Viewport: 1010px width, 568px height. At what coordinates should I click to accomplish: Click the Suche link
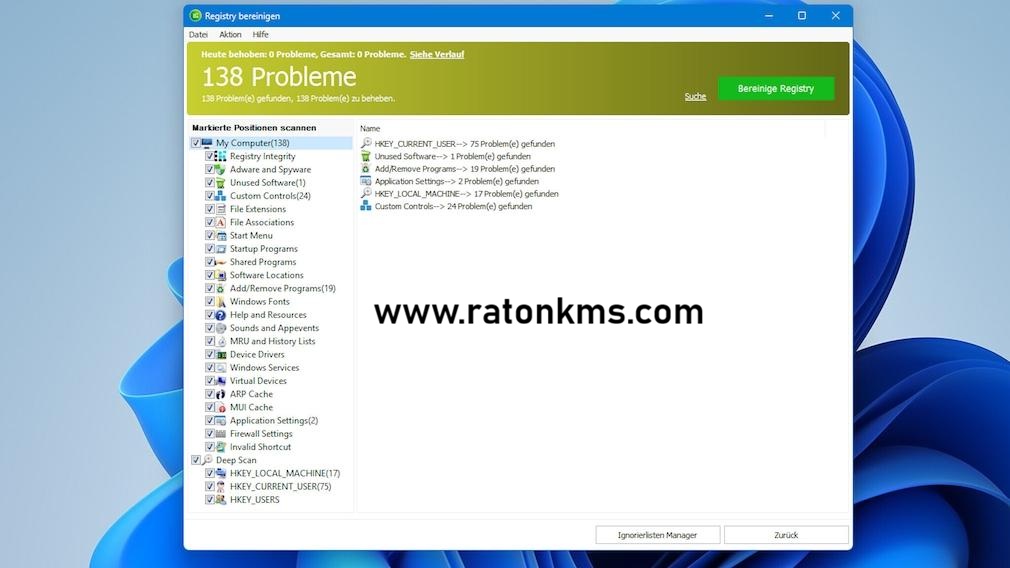pyautogui.click(x=695, y=97)
